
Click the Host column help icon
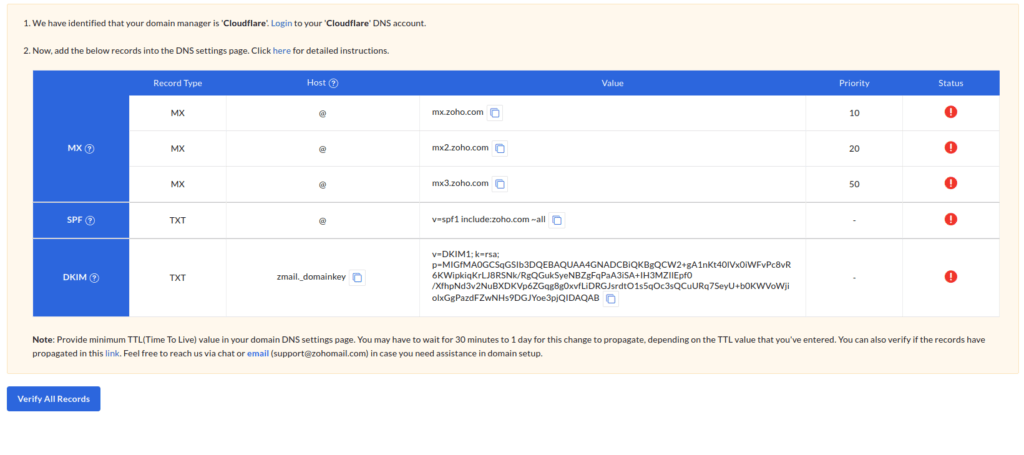[334, 83]
